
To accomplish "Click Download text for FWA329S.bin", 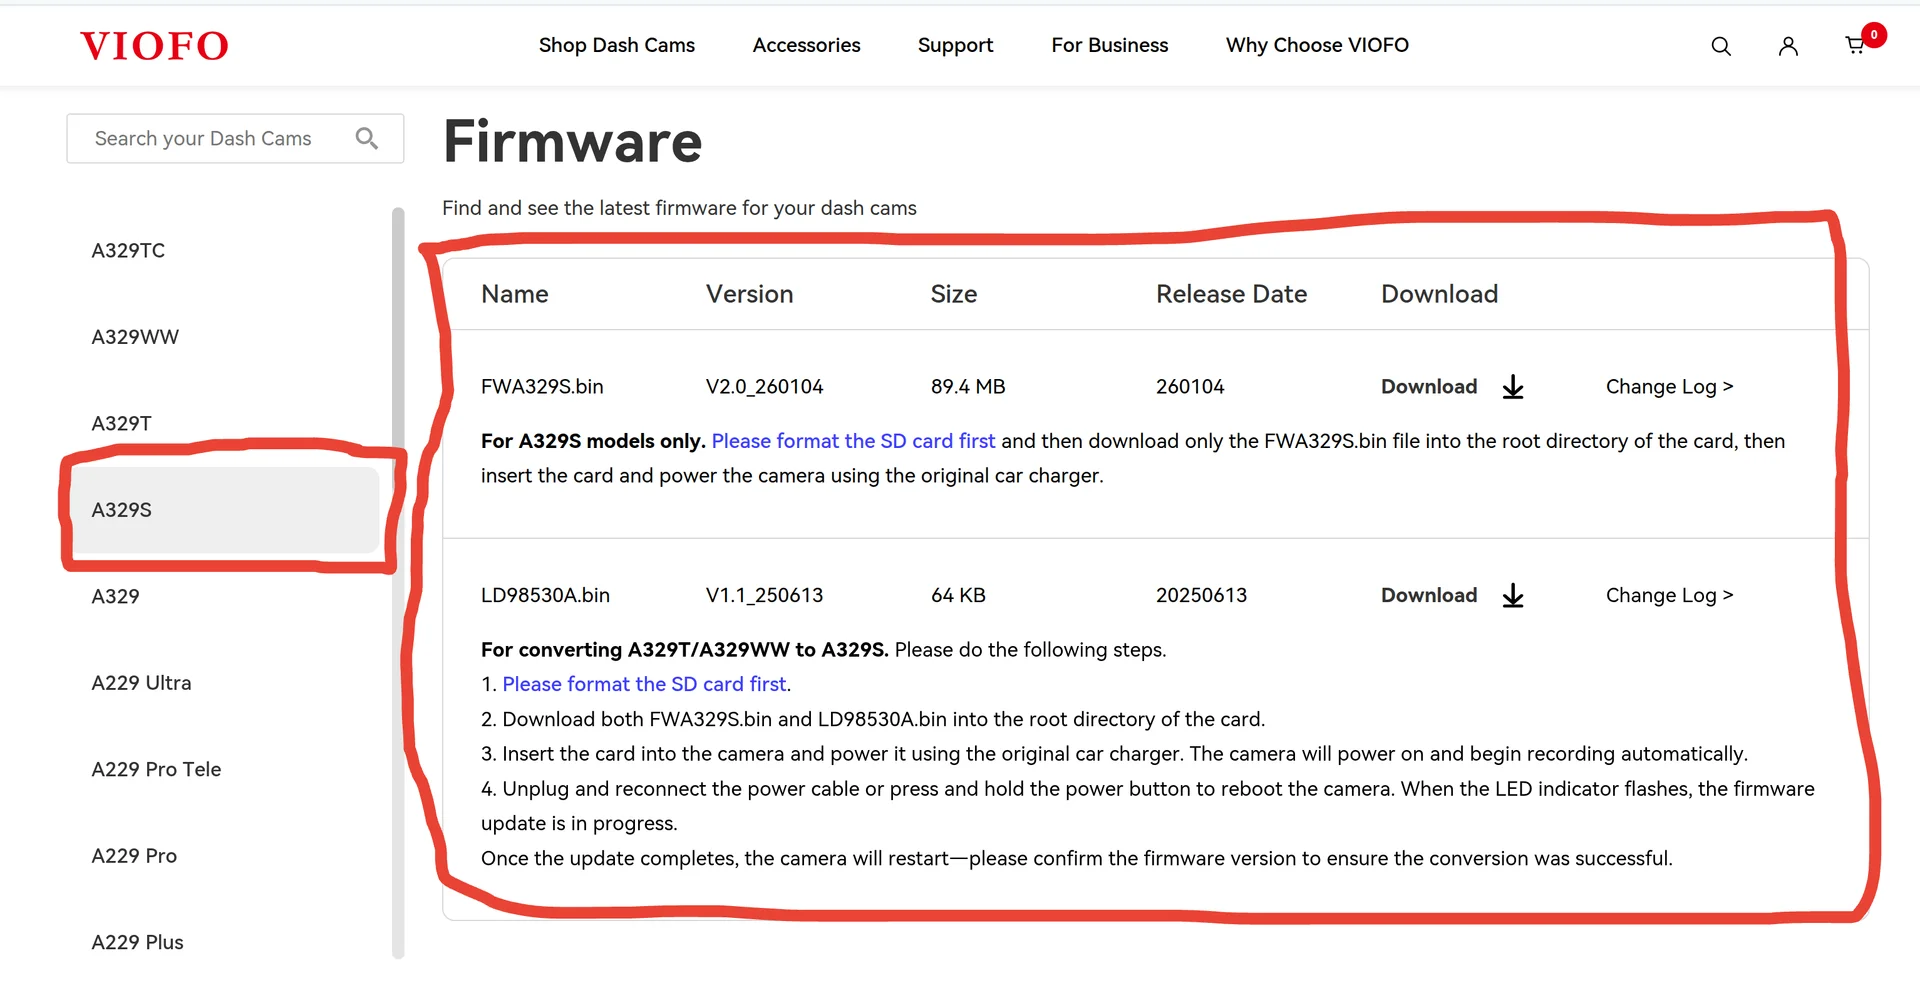I will coord(1428,387).
